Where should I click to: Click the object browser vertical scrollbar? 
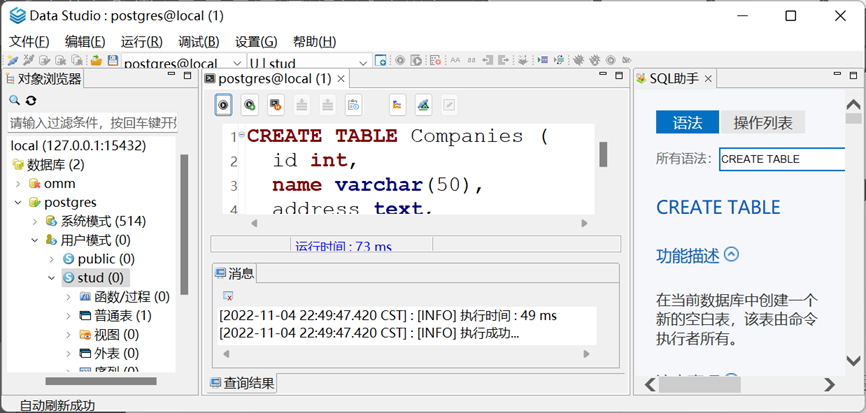184,224
